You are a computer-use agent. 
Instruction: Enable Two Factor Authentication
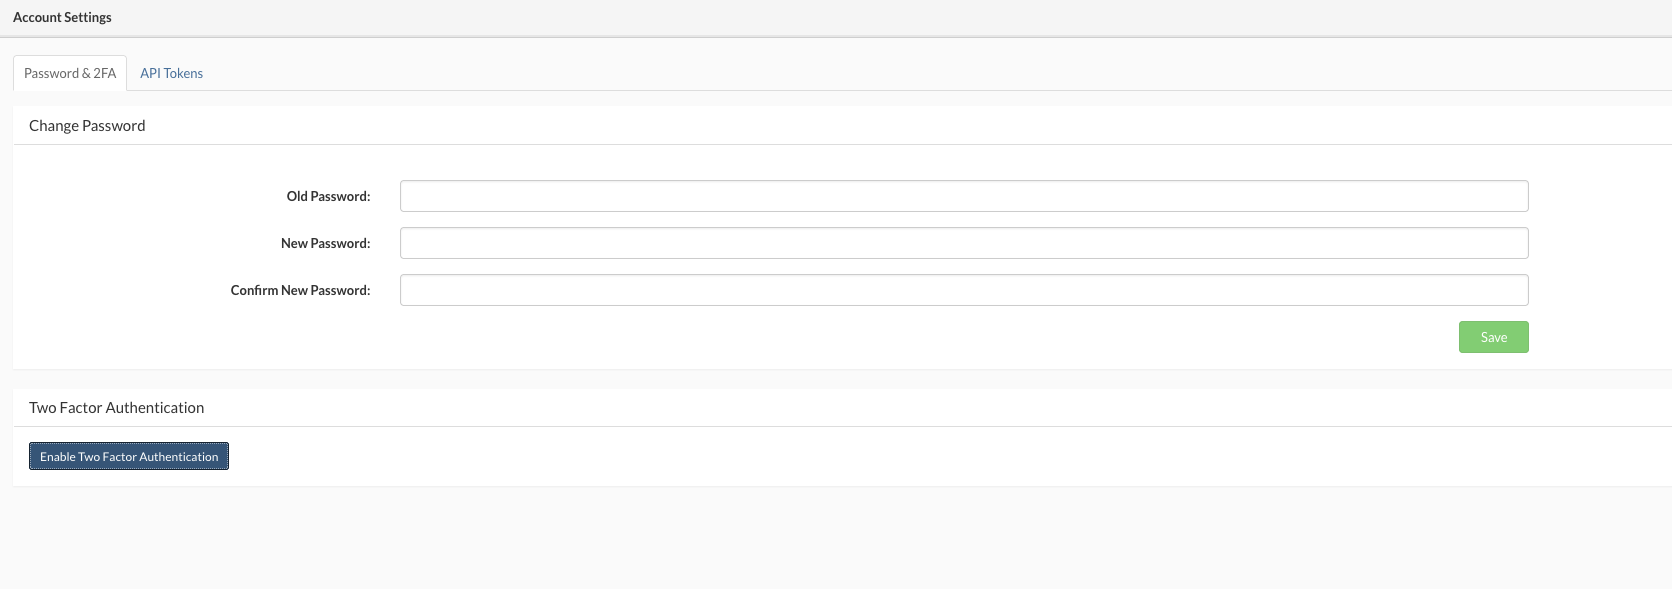[129, 456]
